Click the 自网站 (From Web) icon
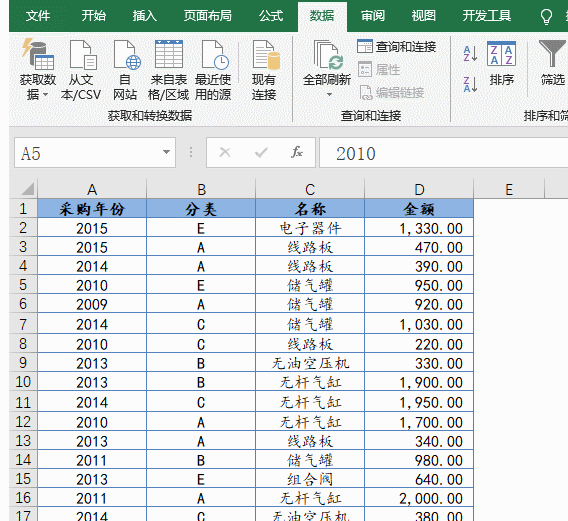The image size is (568, 521). pyautogui.click(x=125, y=70)
